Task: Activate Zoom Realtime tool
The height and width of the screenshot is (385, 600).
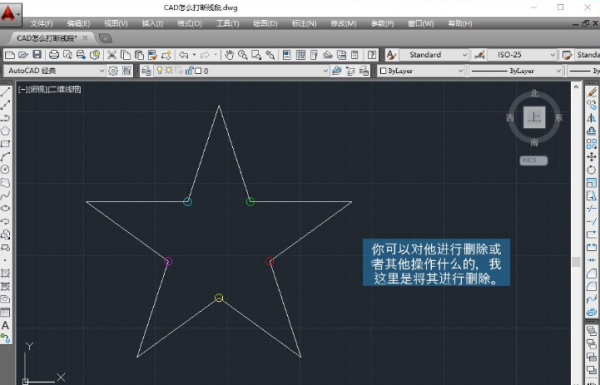Action: tap(243, 55)
